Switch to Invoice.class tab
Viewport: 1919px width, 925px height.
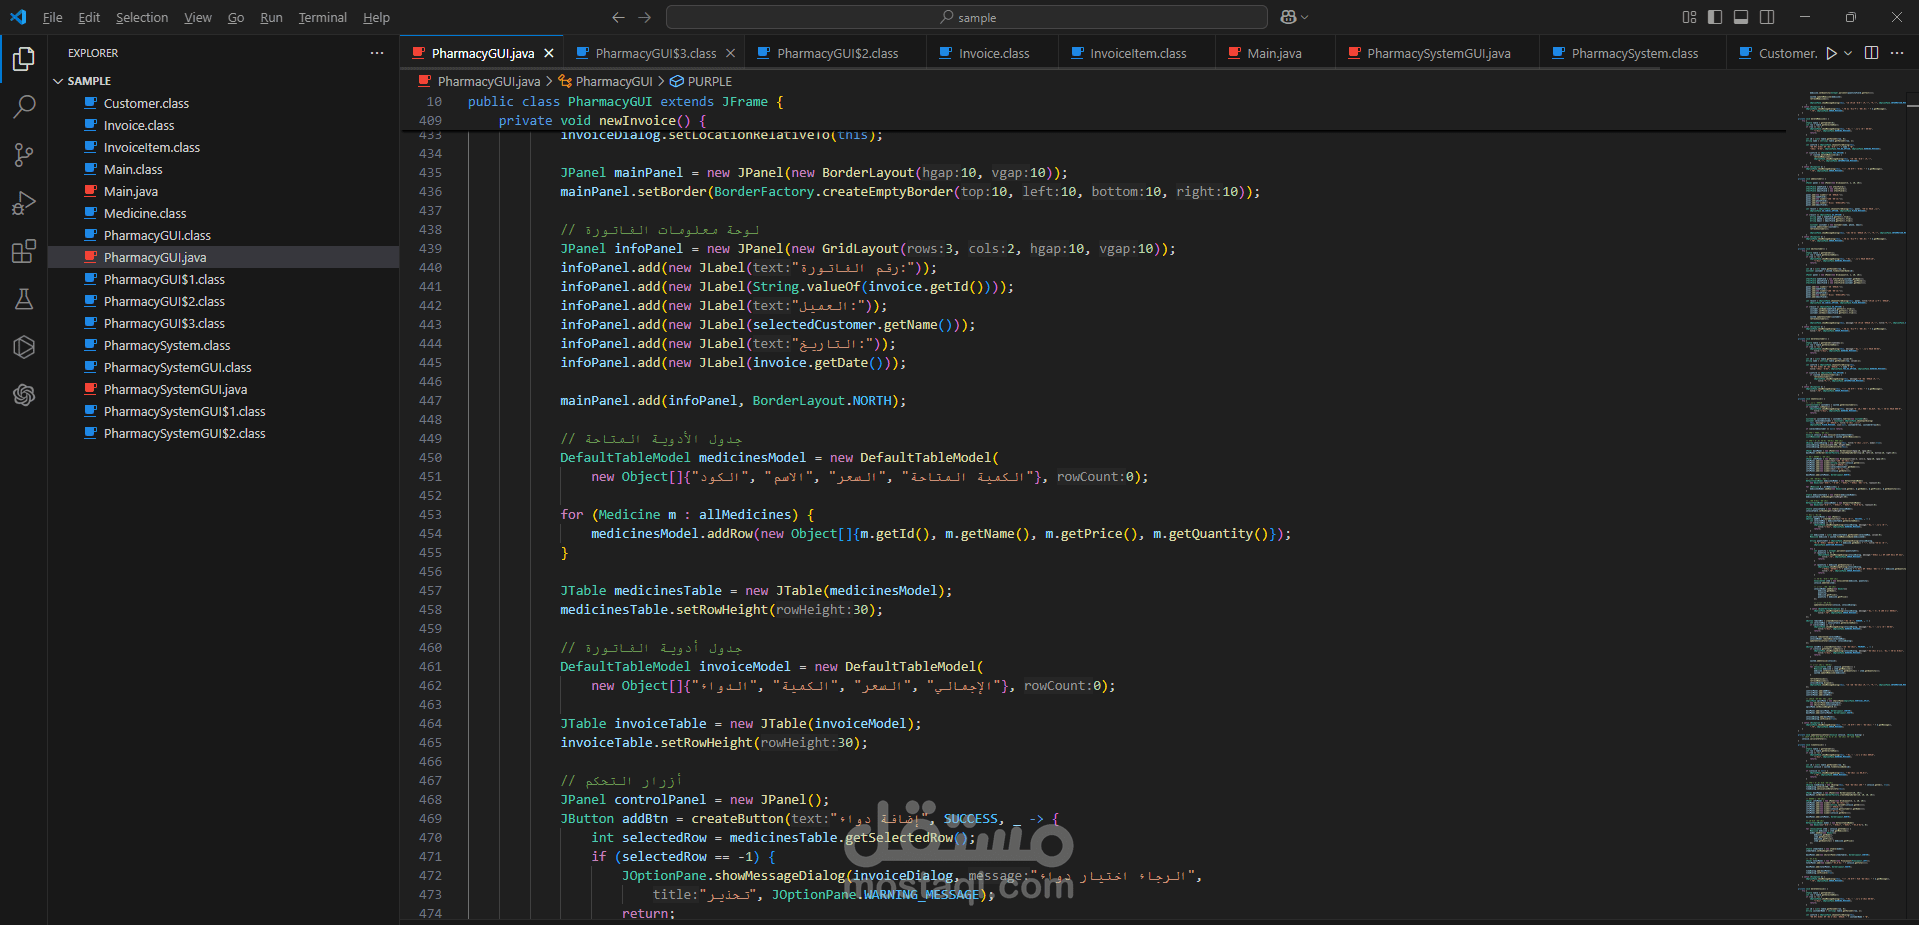(x=993, y=53)
